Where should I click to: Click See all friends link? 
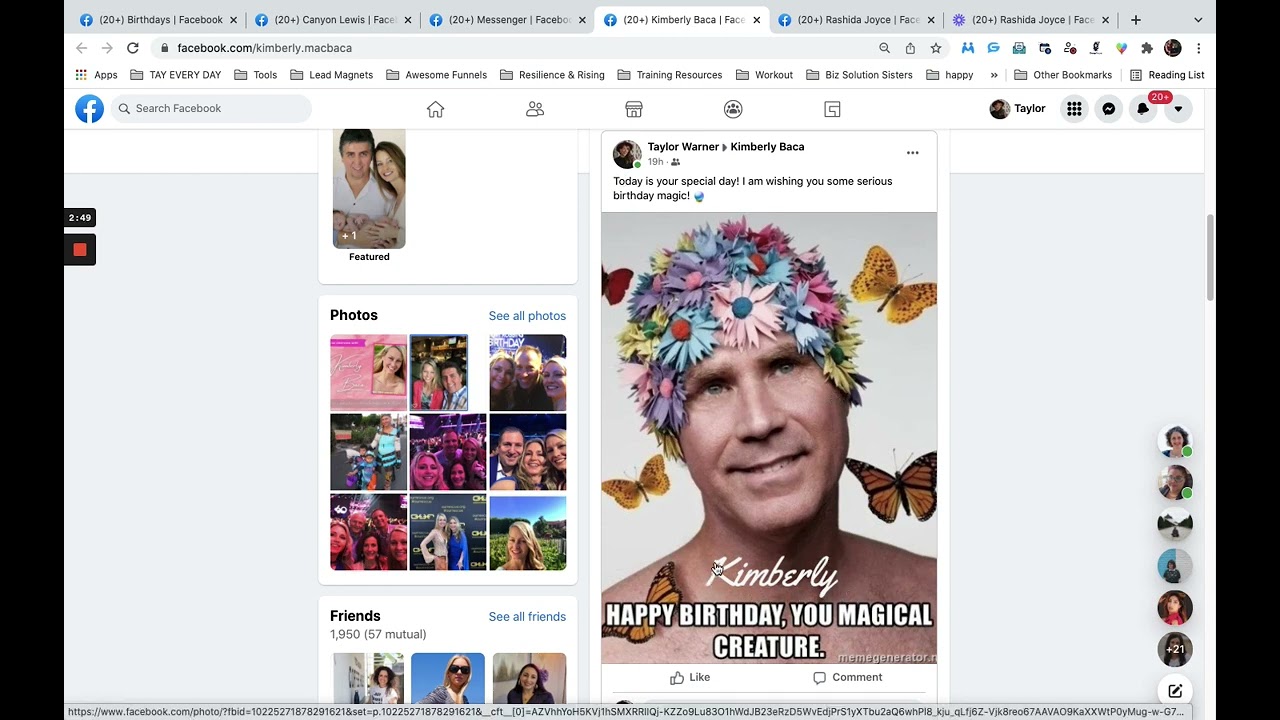527,617
